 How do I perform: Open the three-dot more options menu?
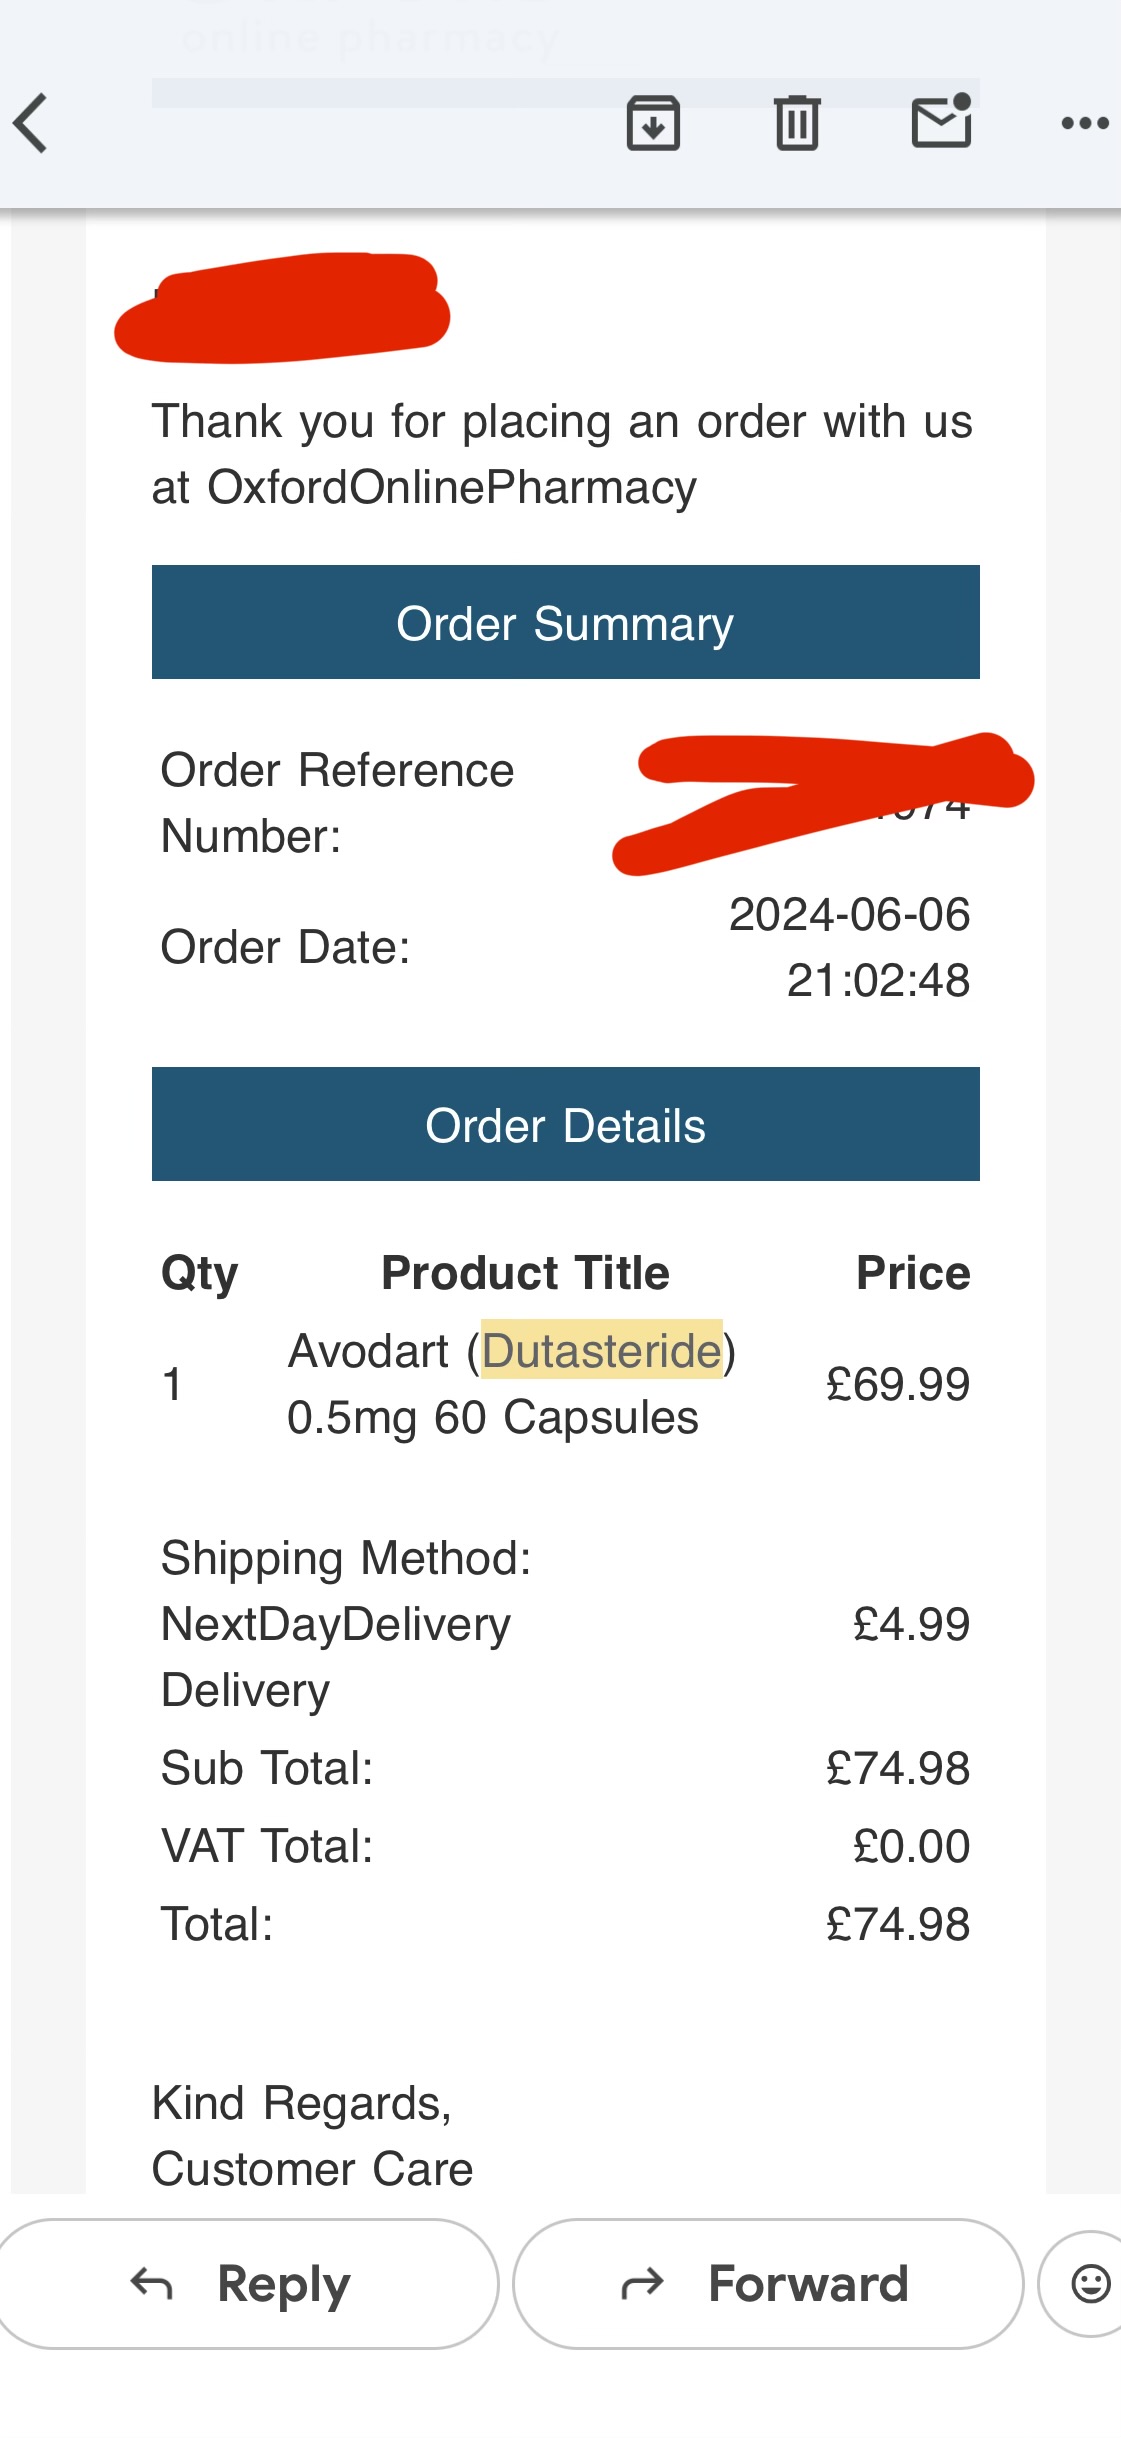coord(1084,124)
